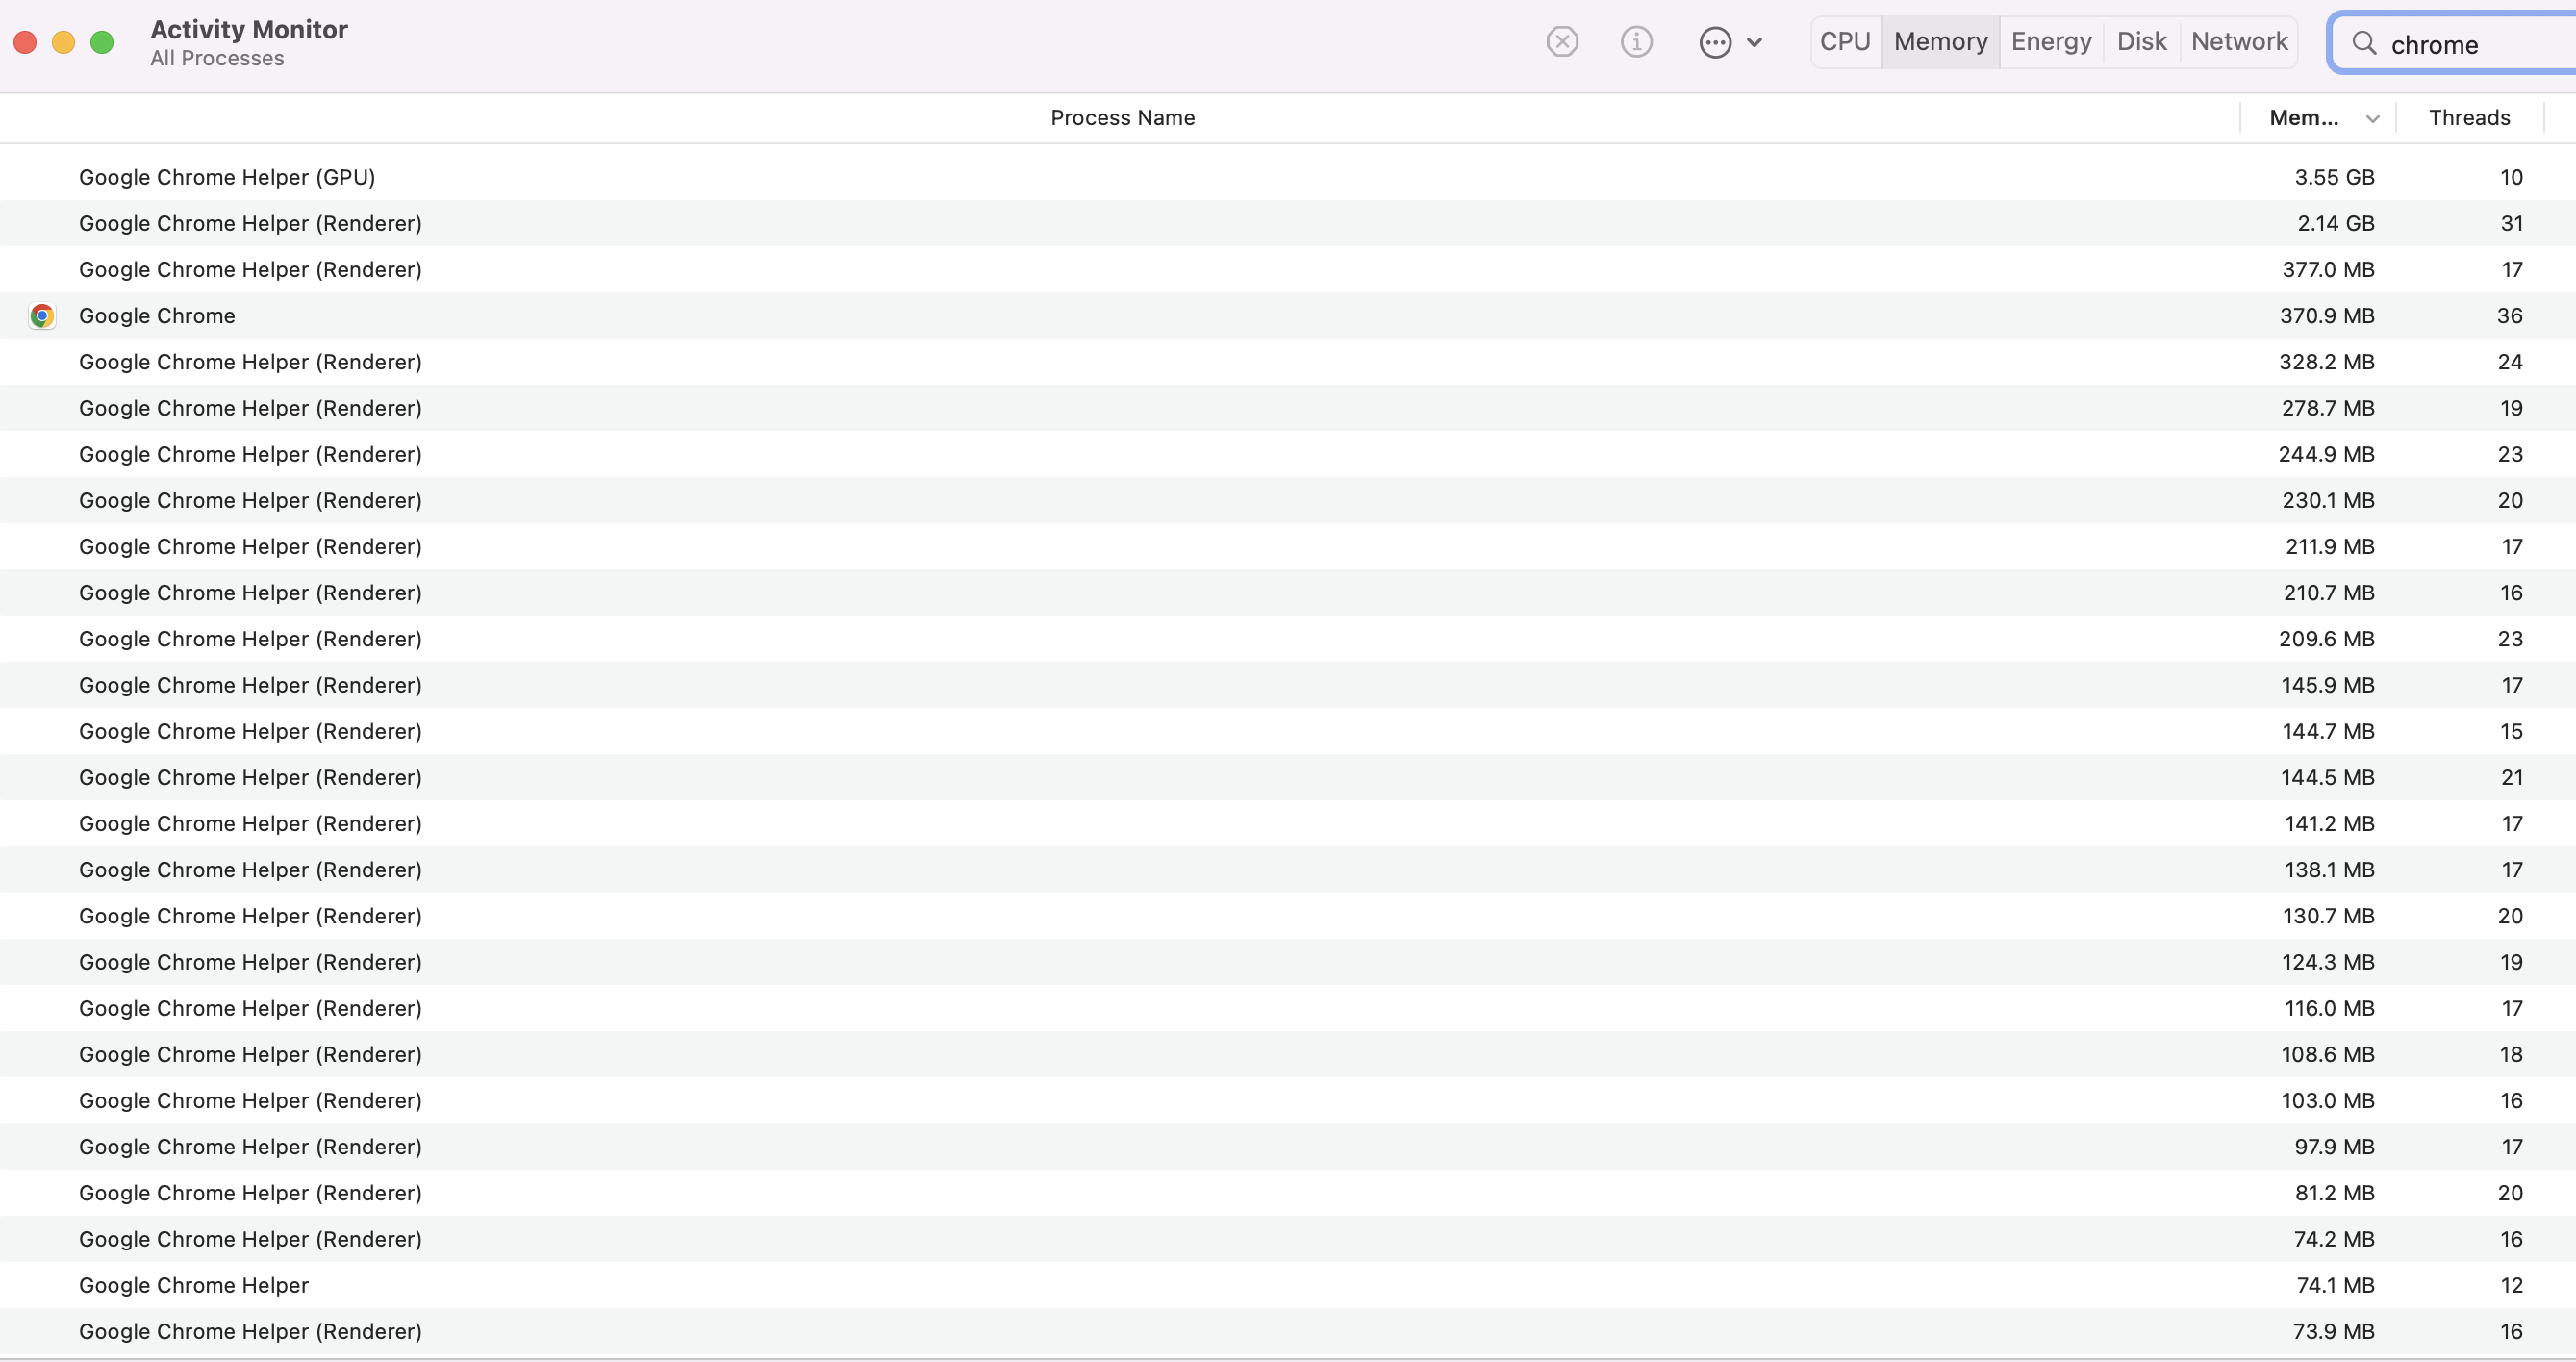Select plain Google Chrome Helper row
The height and width of the screenshot is (1362, 2576).
click(x=194, y=1285)
